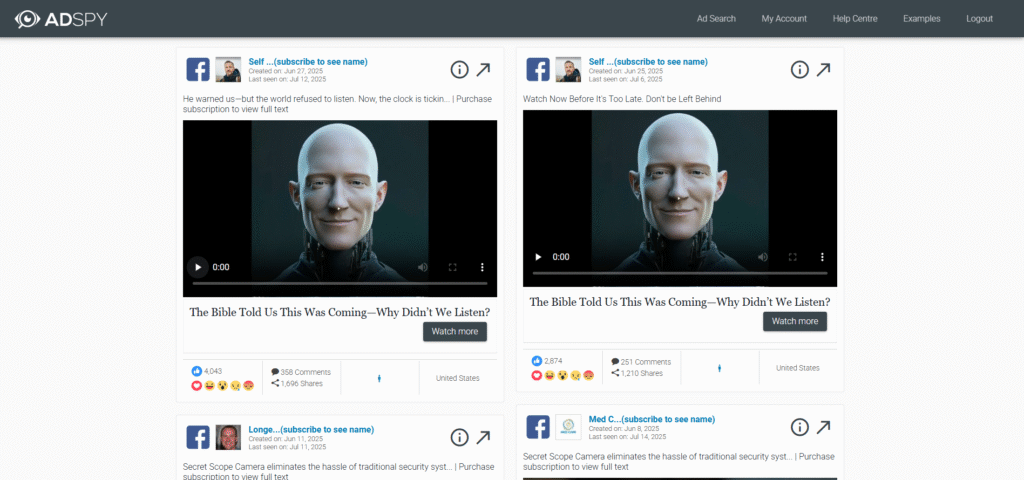
Task: Click 251 Comments on Jun 25 ad
Action: point(641,362)
